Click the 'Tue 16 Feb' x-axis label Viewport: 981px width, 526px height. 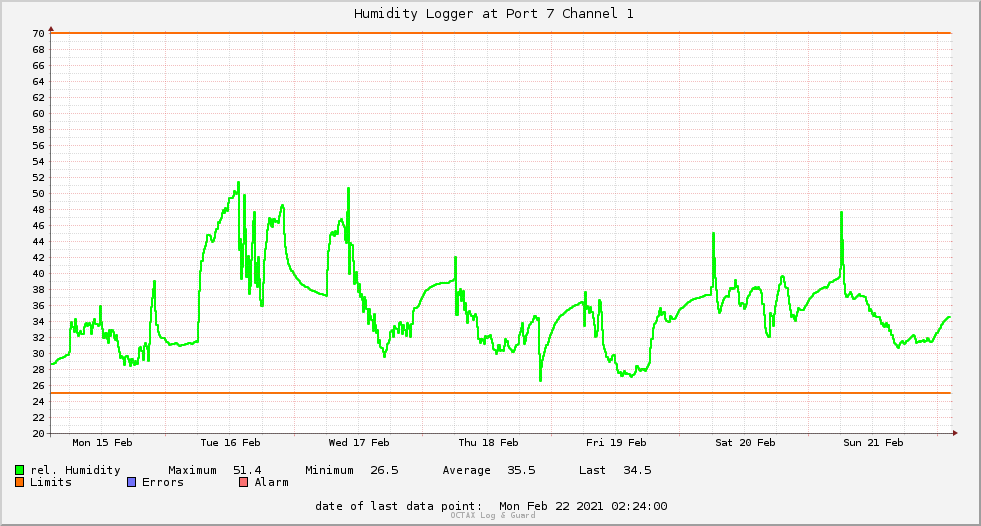(230, 443)
